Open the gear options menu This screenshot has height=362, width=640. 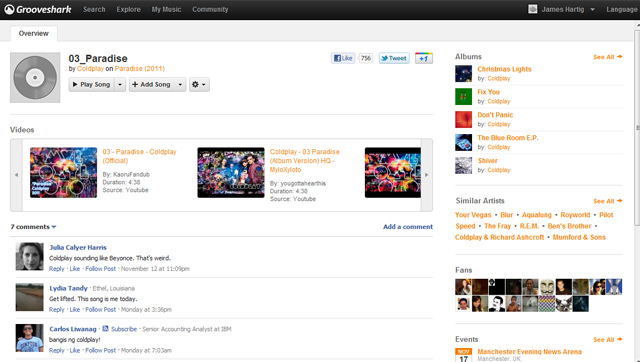point(199,84)
